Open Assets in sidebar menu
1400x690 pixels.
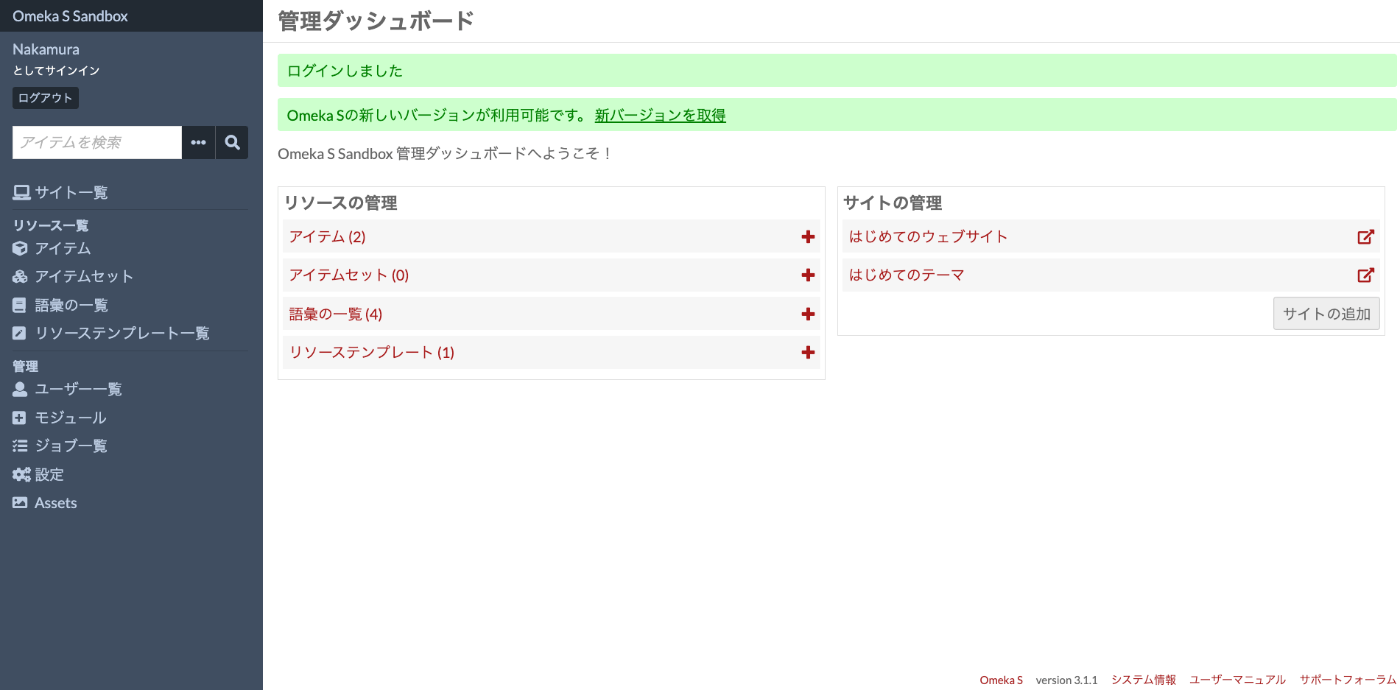(x=56, y=503)
